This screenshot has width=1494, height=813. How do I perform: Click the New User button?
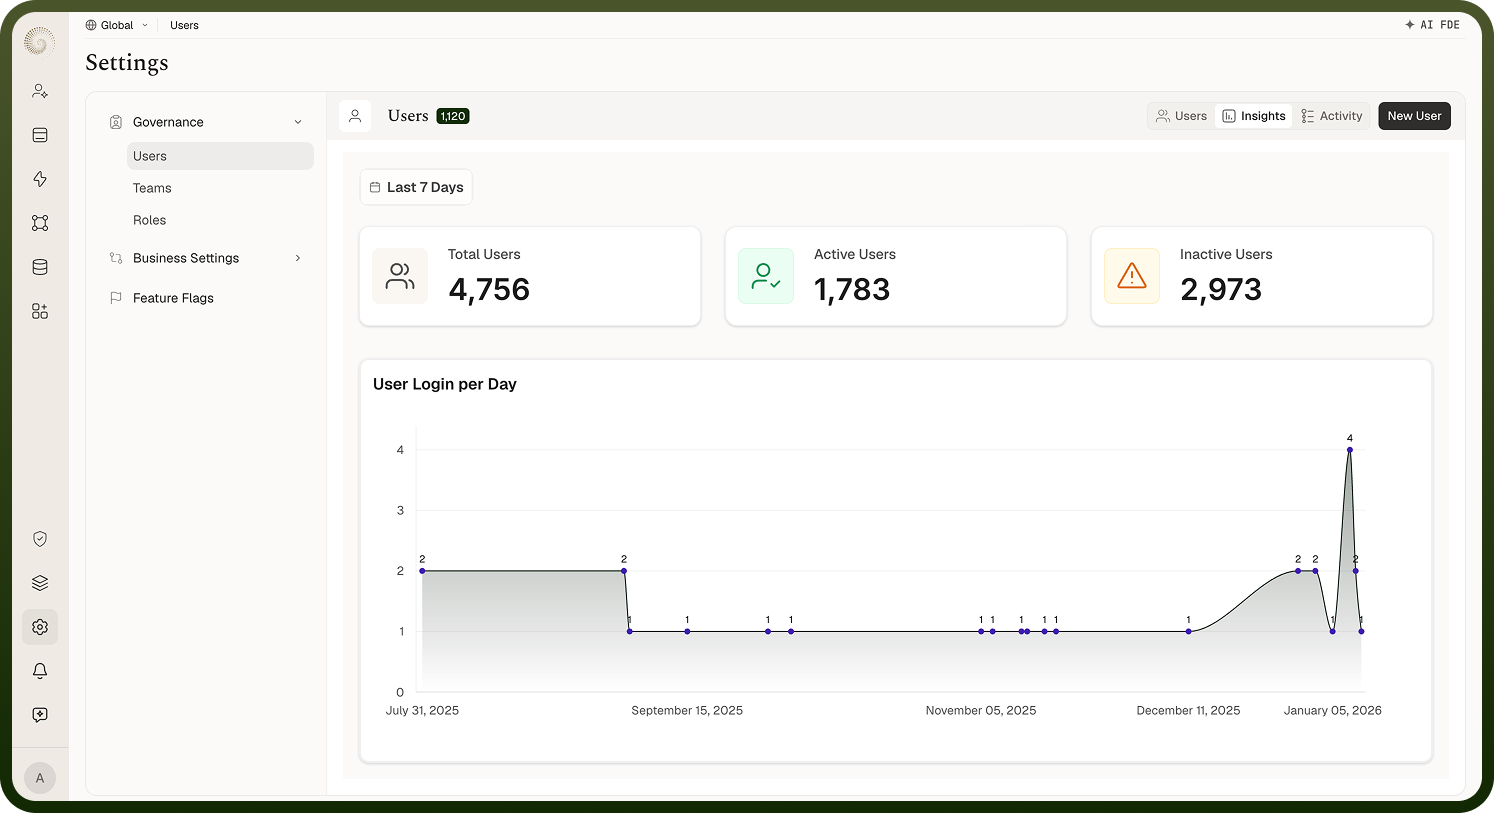tap(1414, 116)
